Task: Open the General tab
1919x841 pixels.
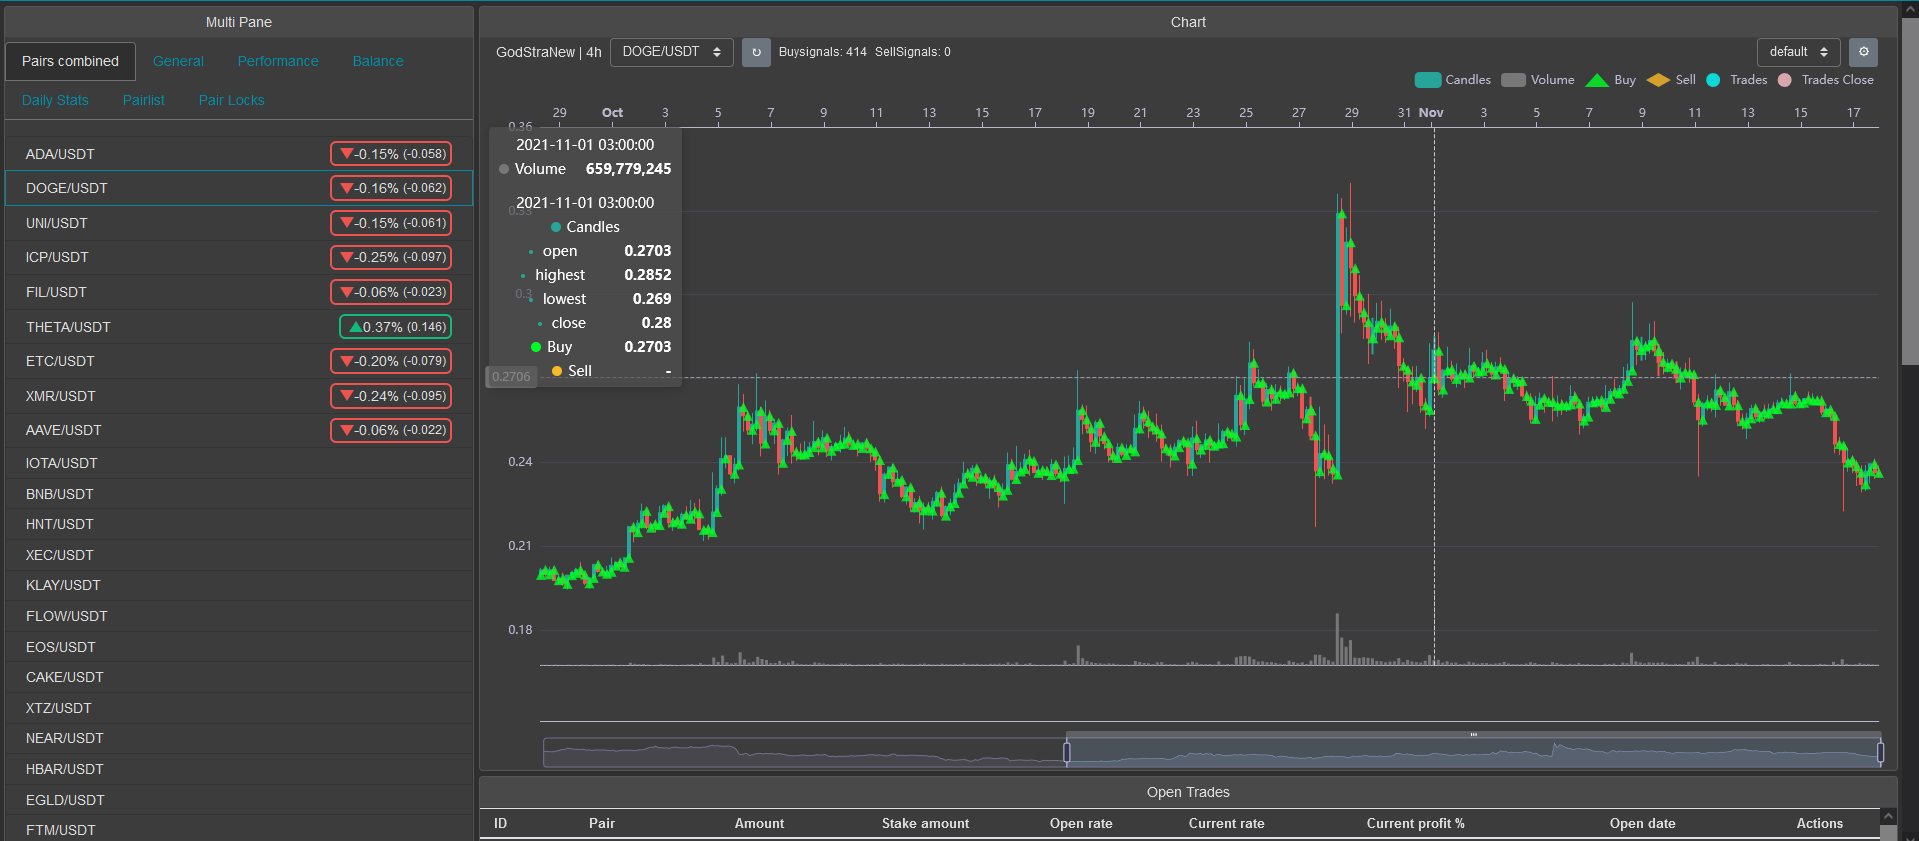Action: pos(178,61)
